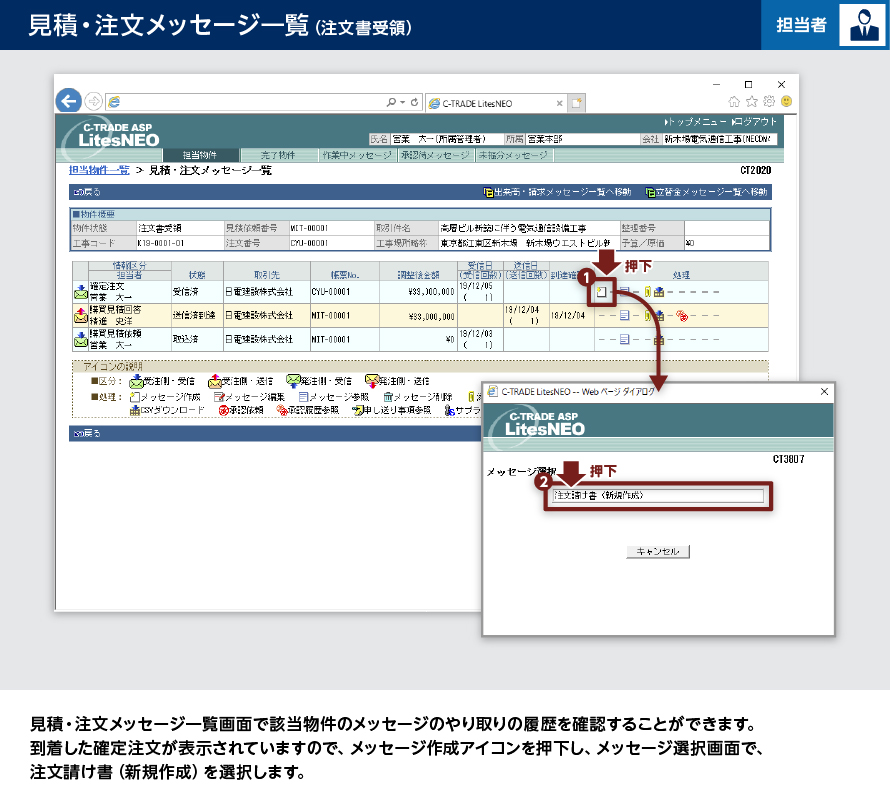890x810 pixels.
Task: Click the approval request icon in 積算見積回答 row
Action: tap(682, 316)
